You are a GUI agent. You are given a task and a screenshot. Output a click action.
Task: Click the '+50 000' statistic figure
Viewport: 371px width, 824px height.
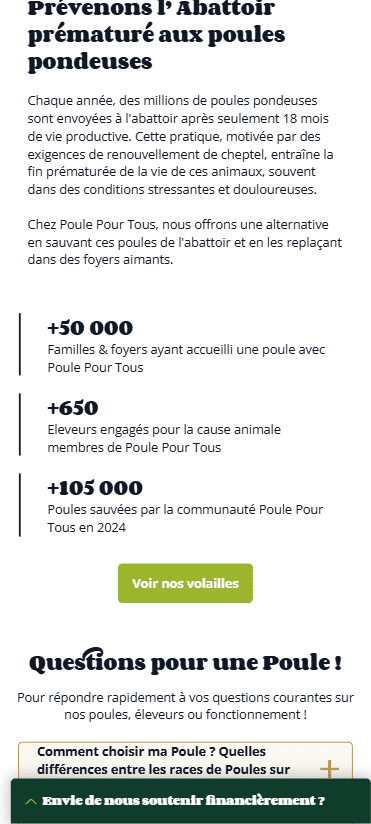pos(90,328)
